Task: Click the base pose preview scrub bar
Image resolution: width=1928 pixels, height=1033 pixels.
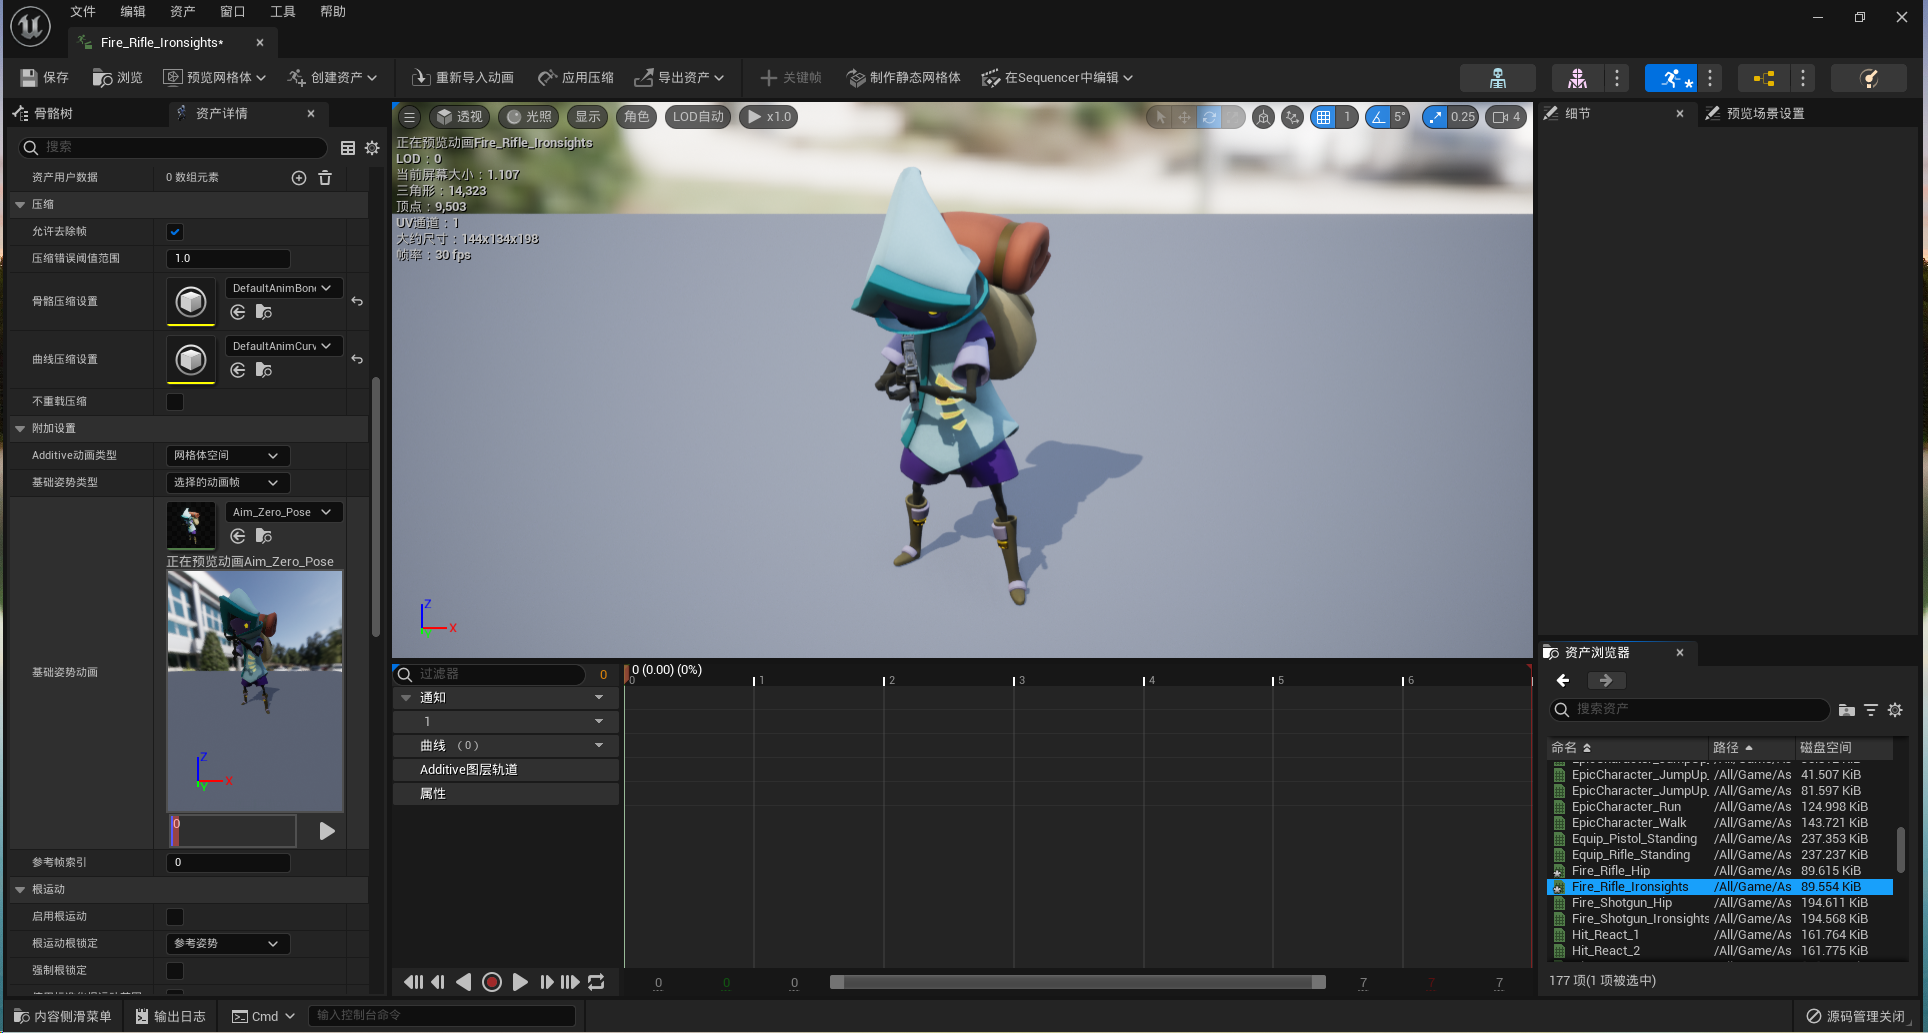Action: [x=233, y=831]
